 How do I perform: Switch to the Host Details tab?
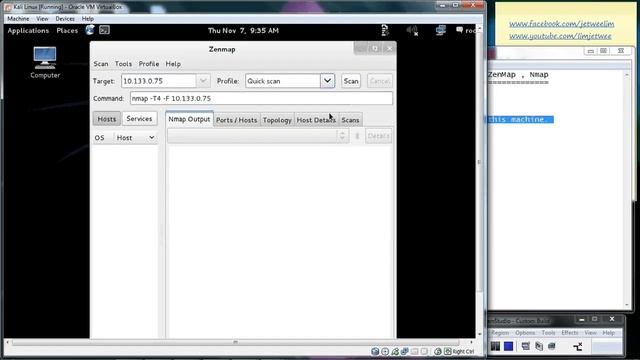tap(316, 120)
